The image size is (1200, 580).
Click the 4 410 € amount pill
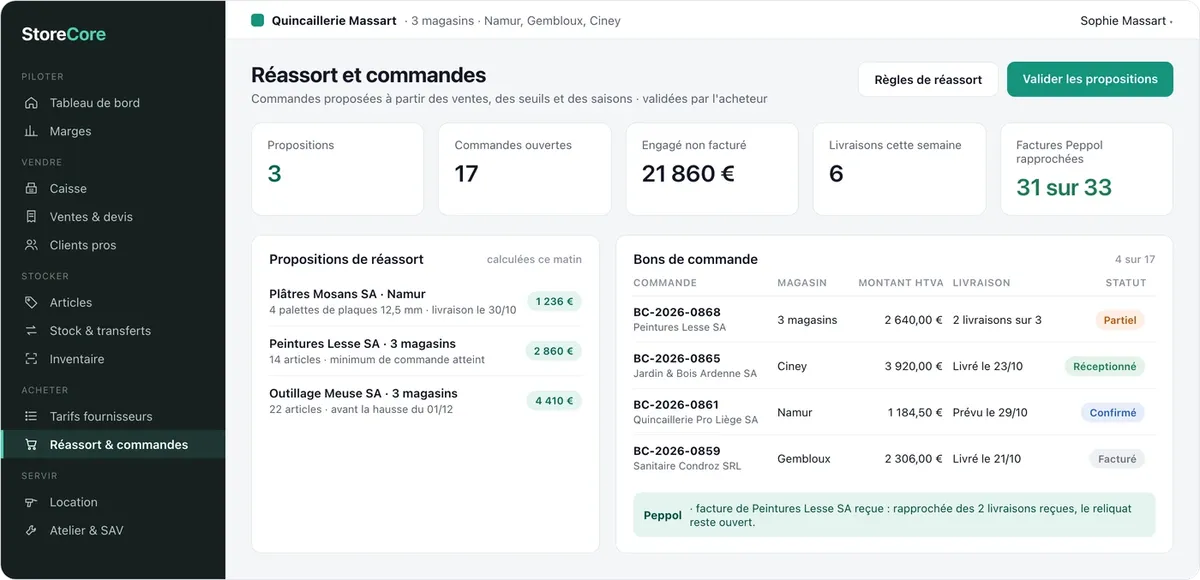tap(554, 401)
